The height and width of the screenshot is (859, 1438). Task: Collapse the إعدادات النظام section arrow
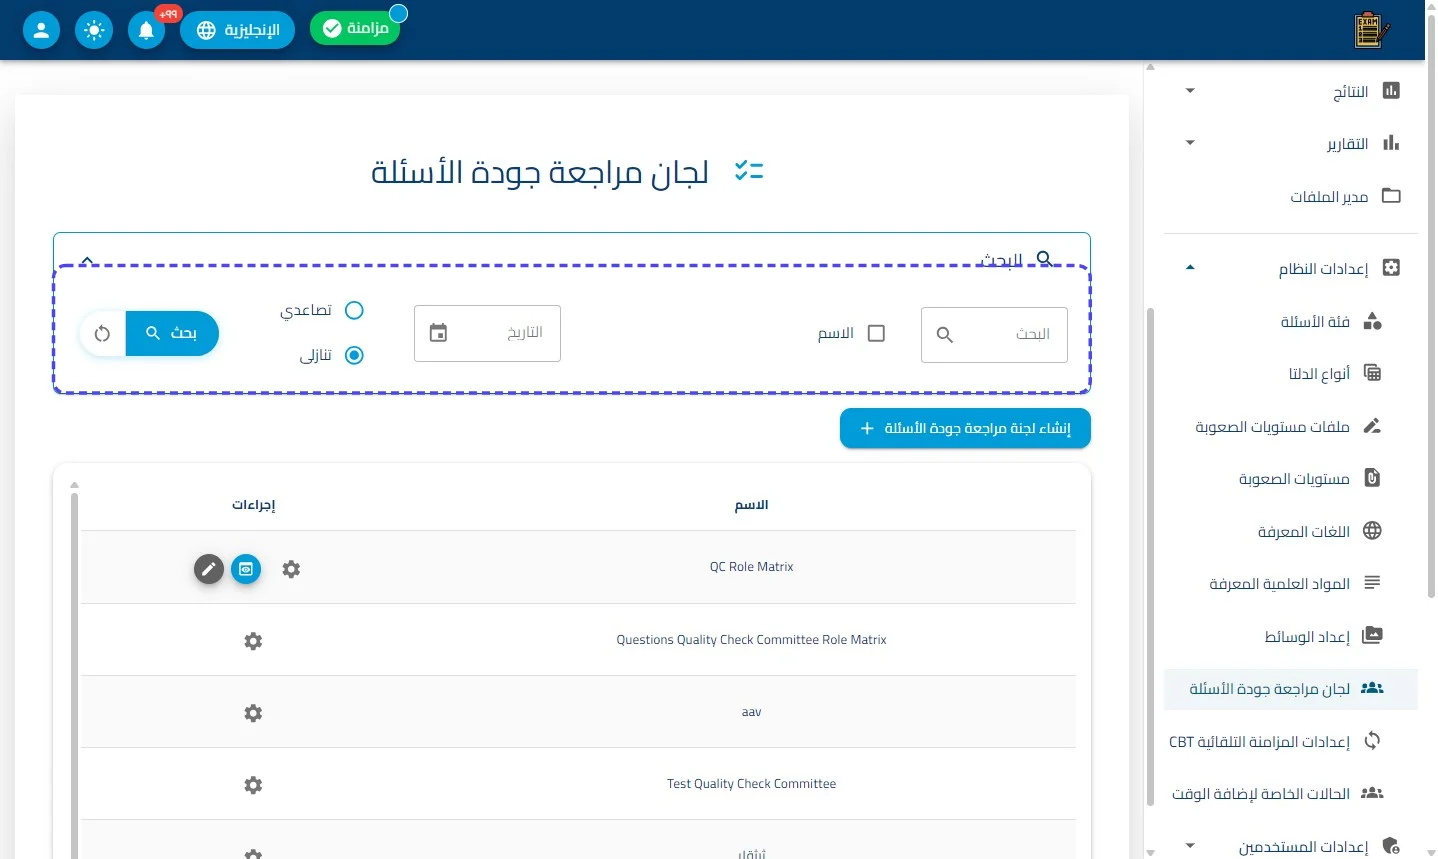(1190, 268)
